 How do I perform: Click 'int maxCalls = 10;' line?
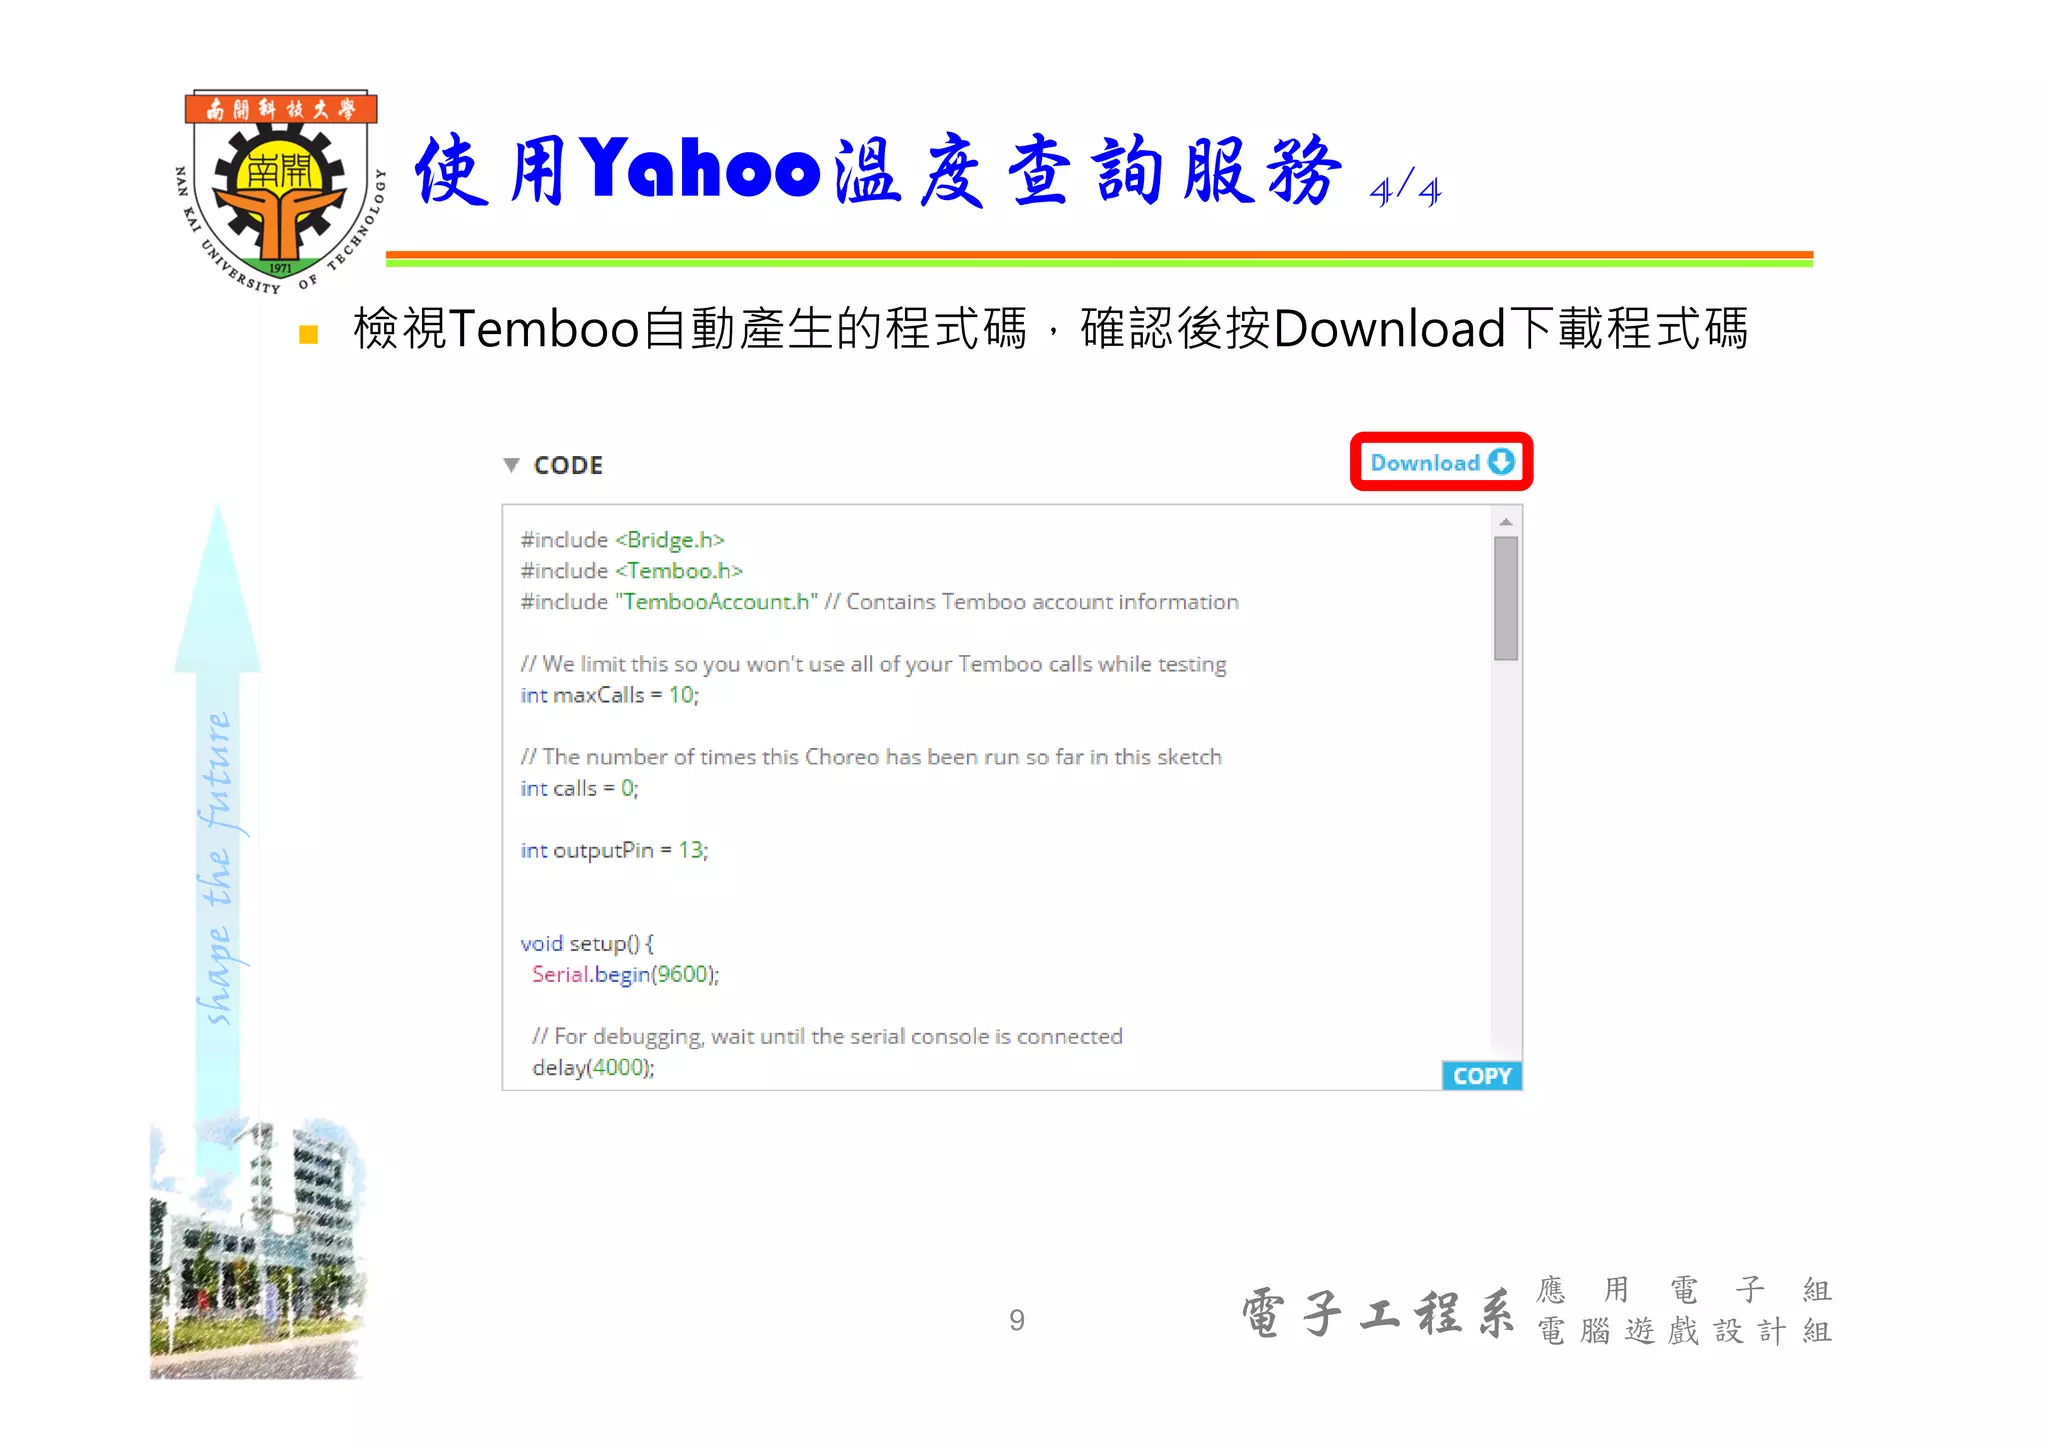point(609,695)
